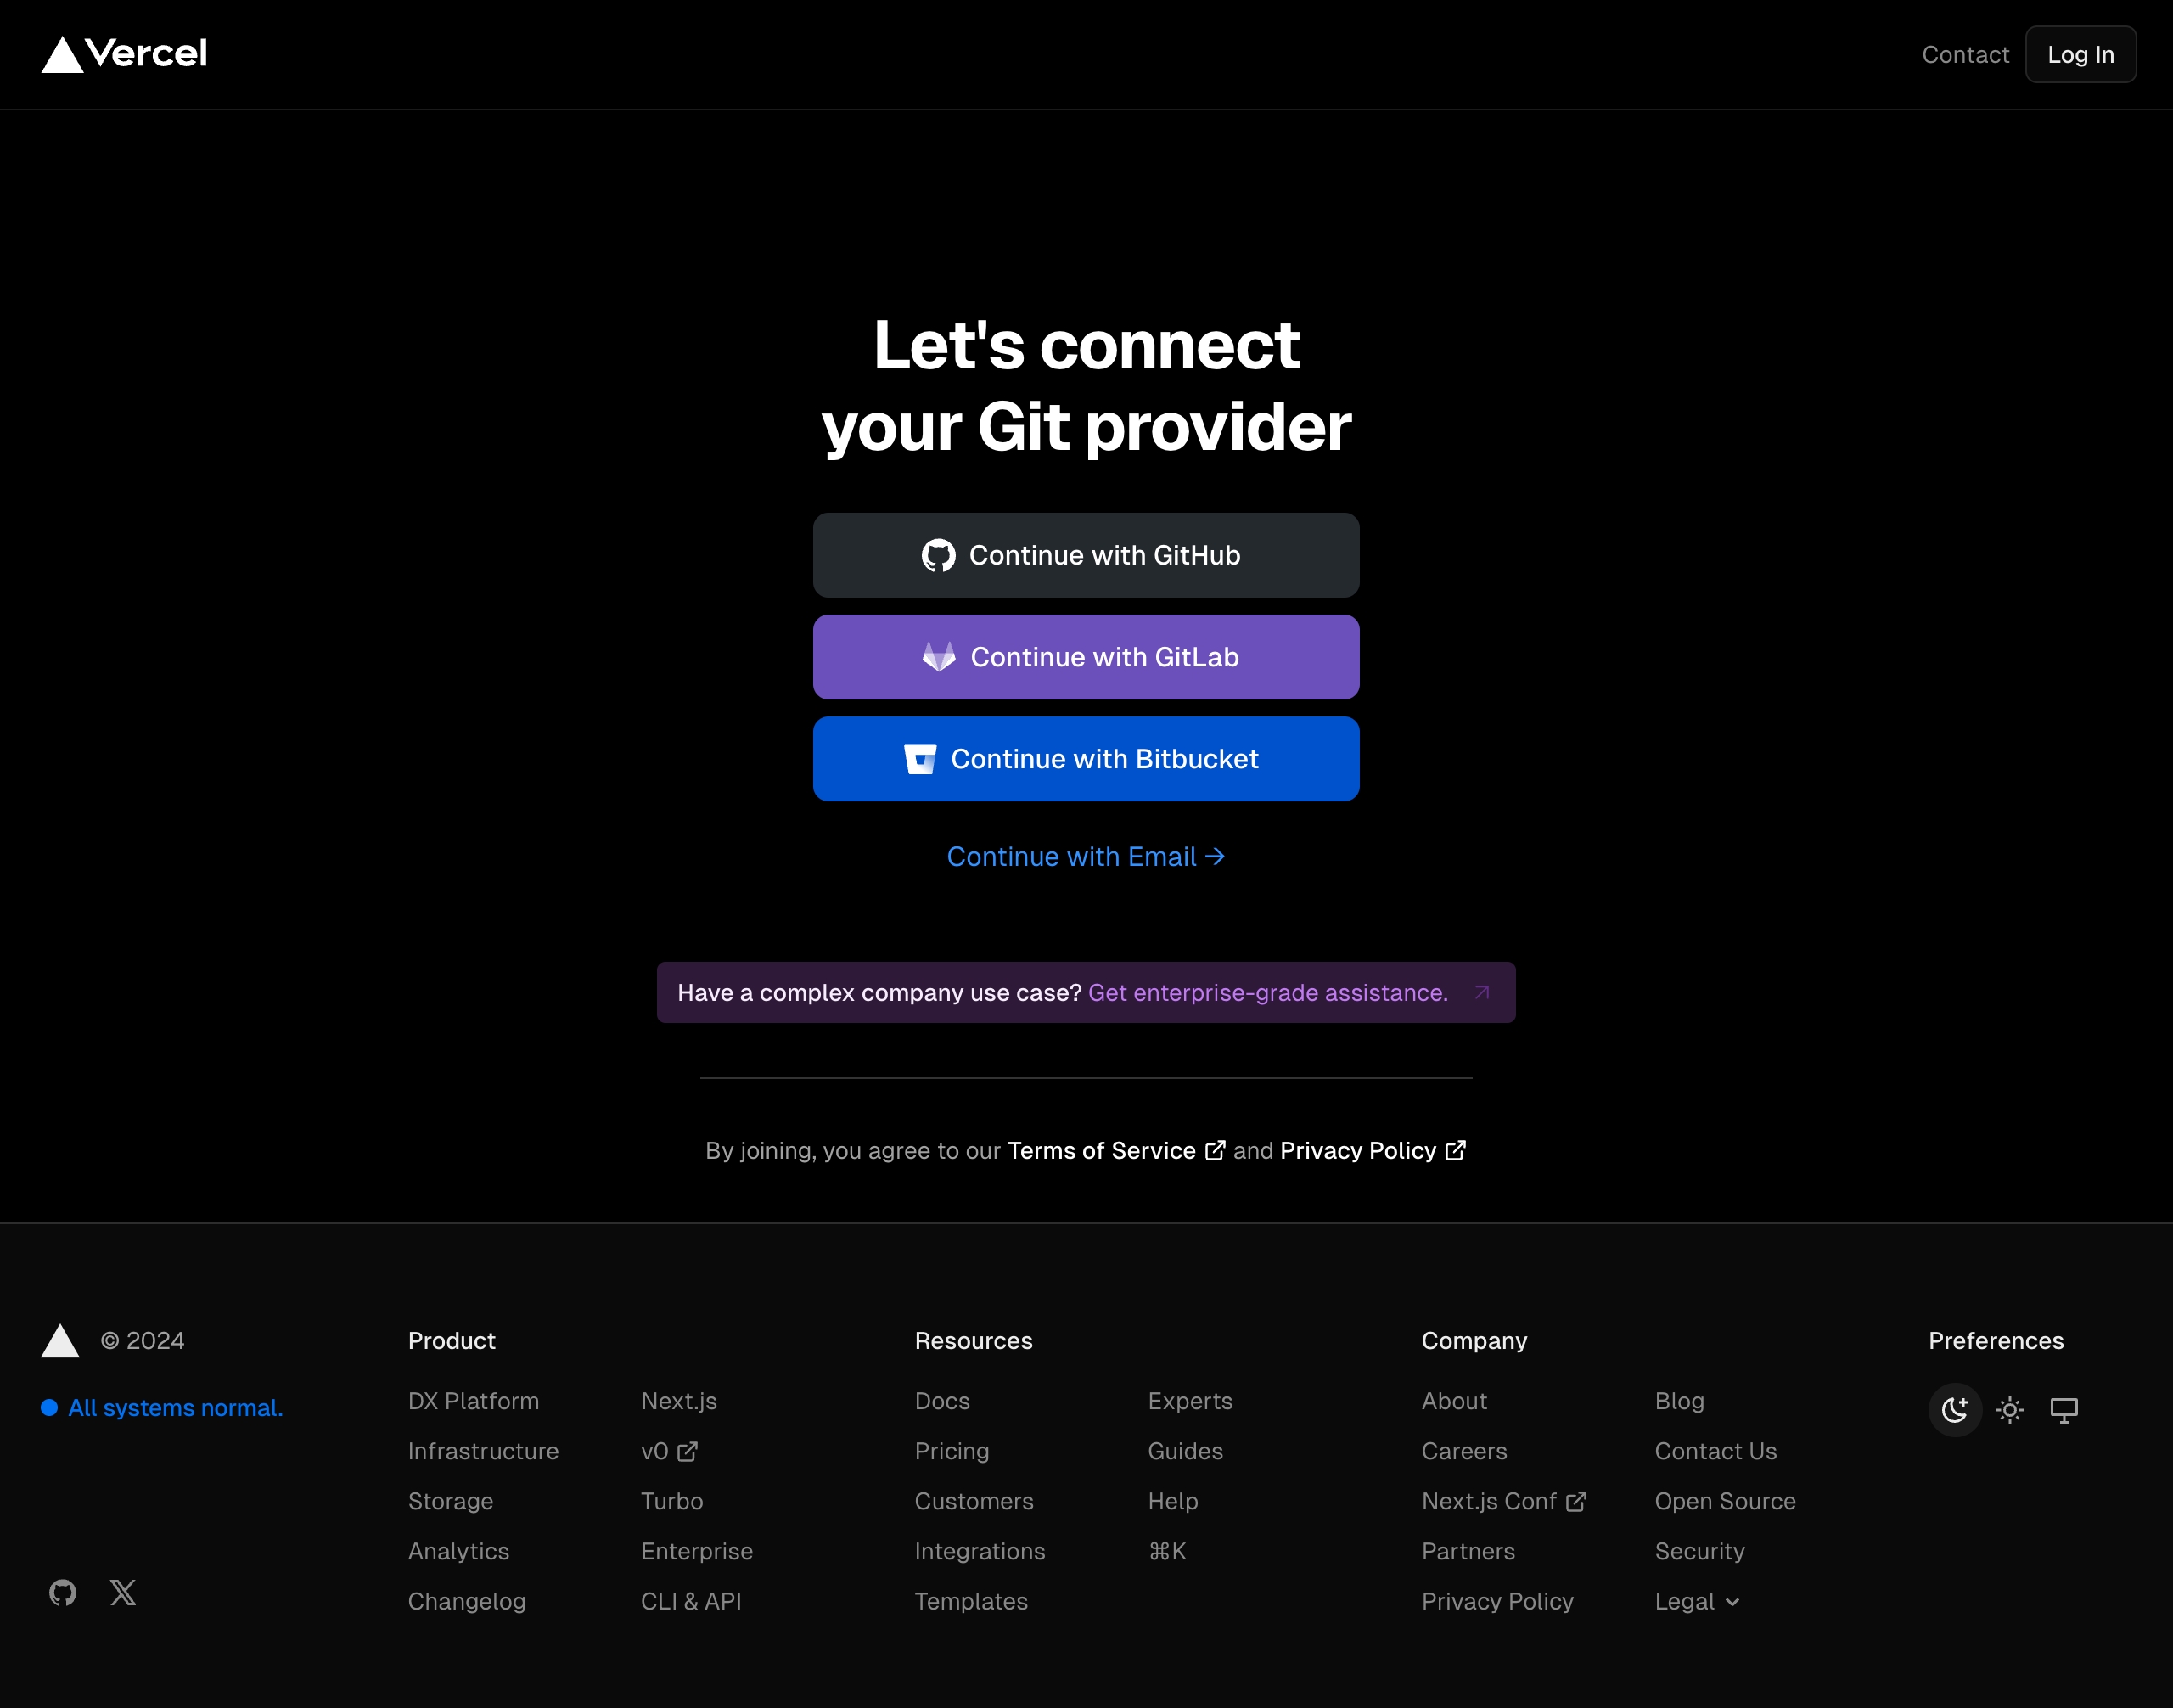The height and width of the screenshot is (1708, 2173).
Task: Open CLI & API footer link
Action: 691,1601
